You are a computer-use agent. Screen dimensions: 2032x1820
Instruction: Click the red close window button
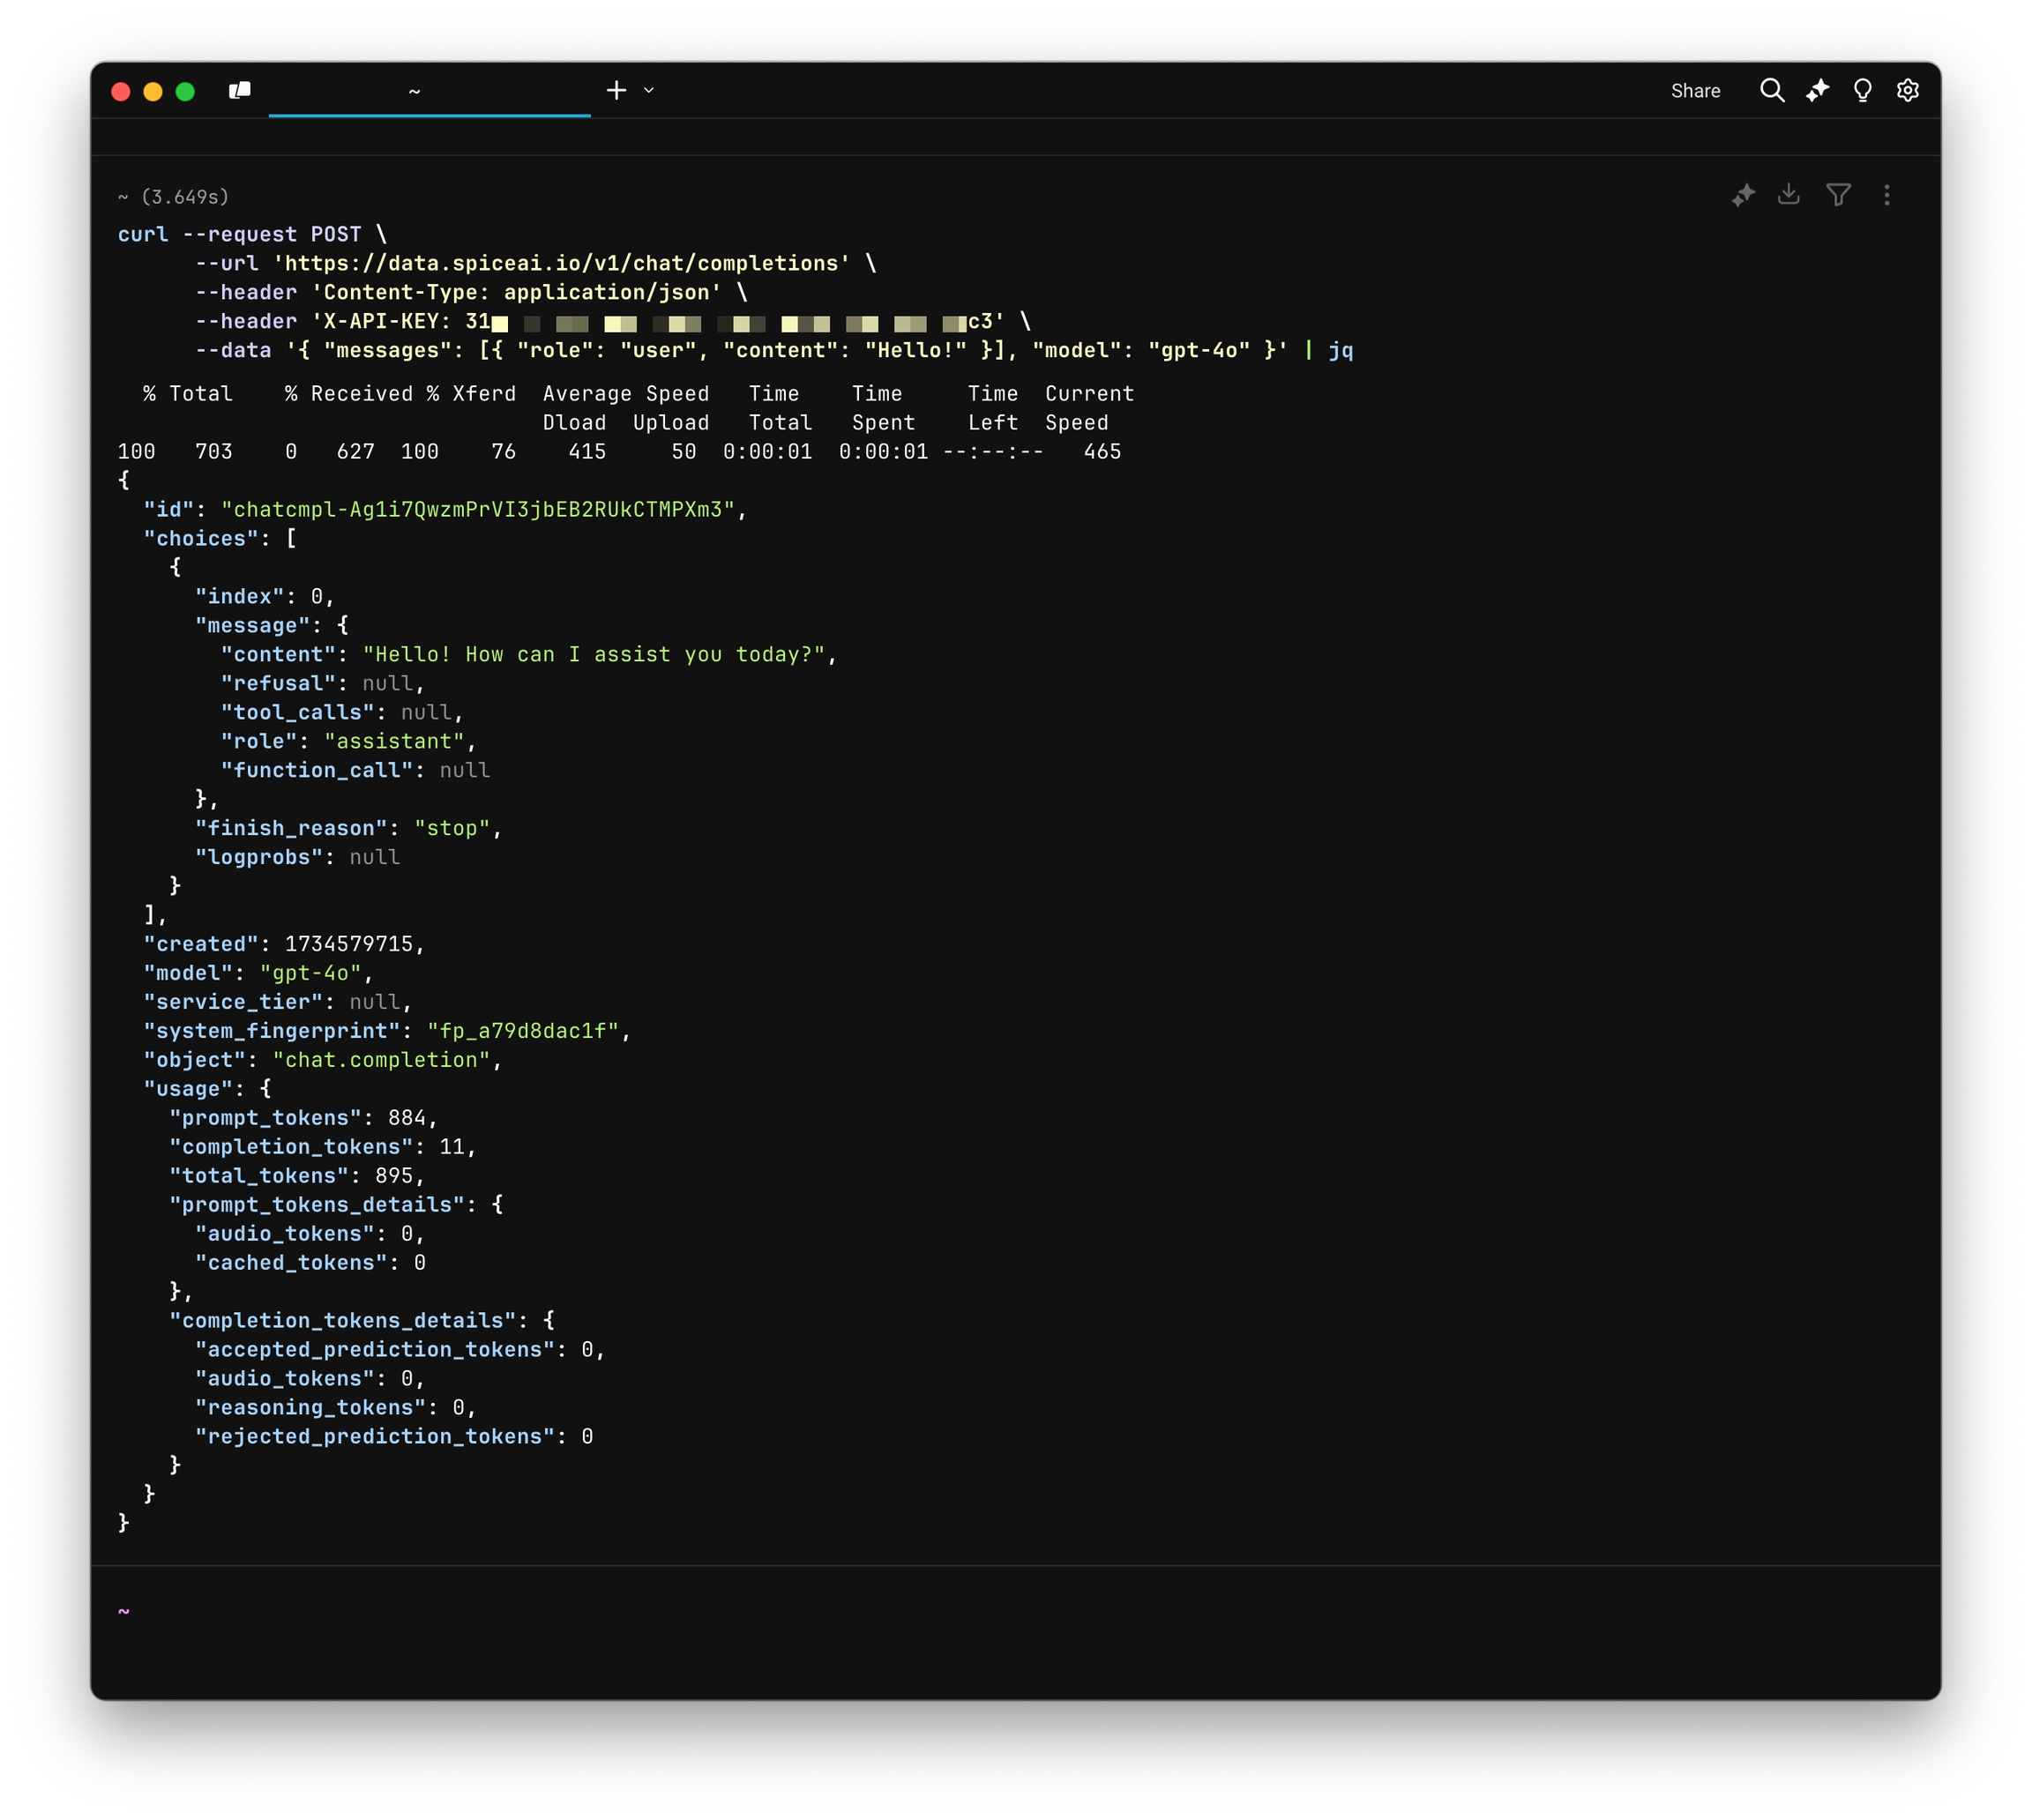[x=121, y=92]
